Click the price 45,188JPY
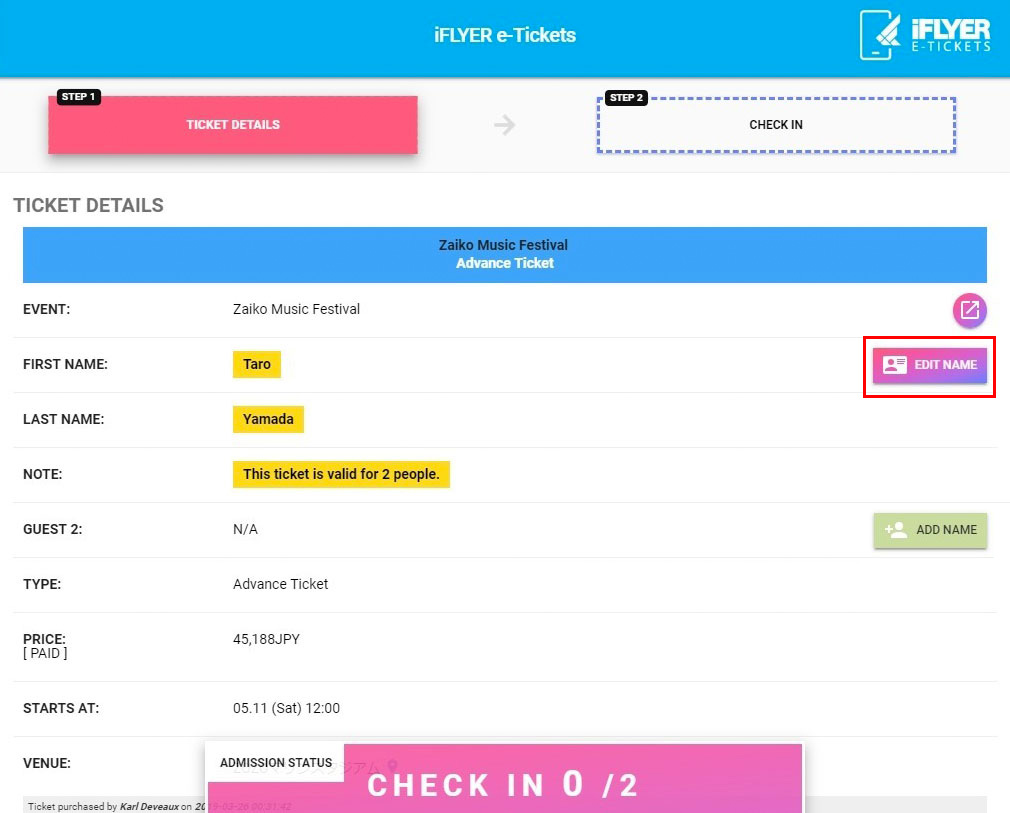The image size is (1010, 813). tap(266, 639)
